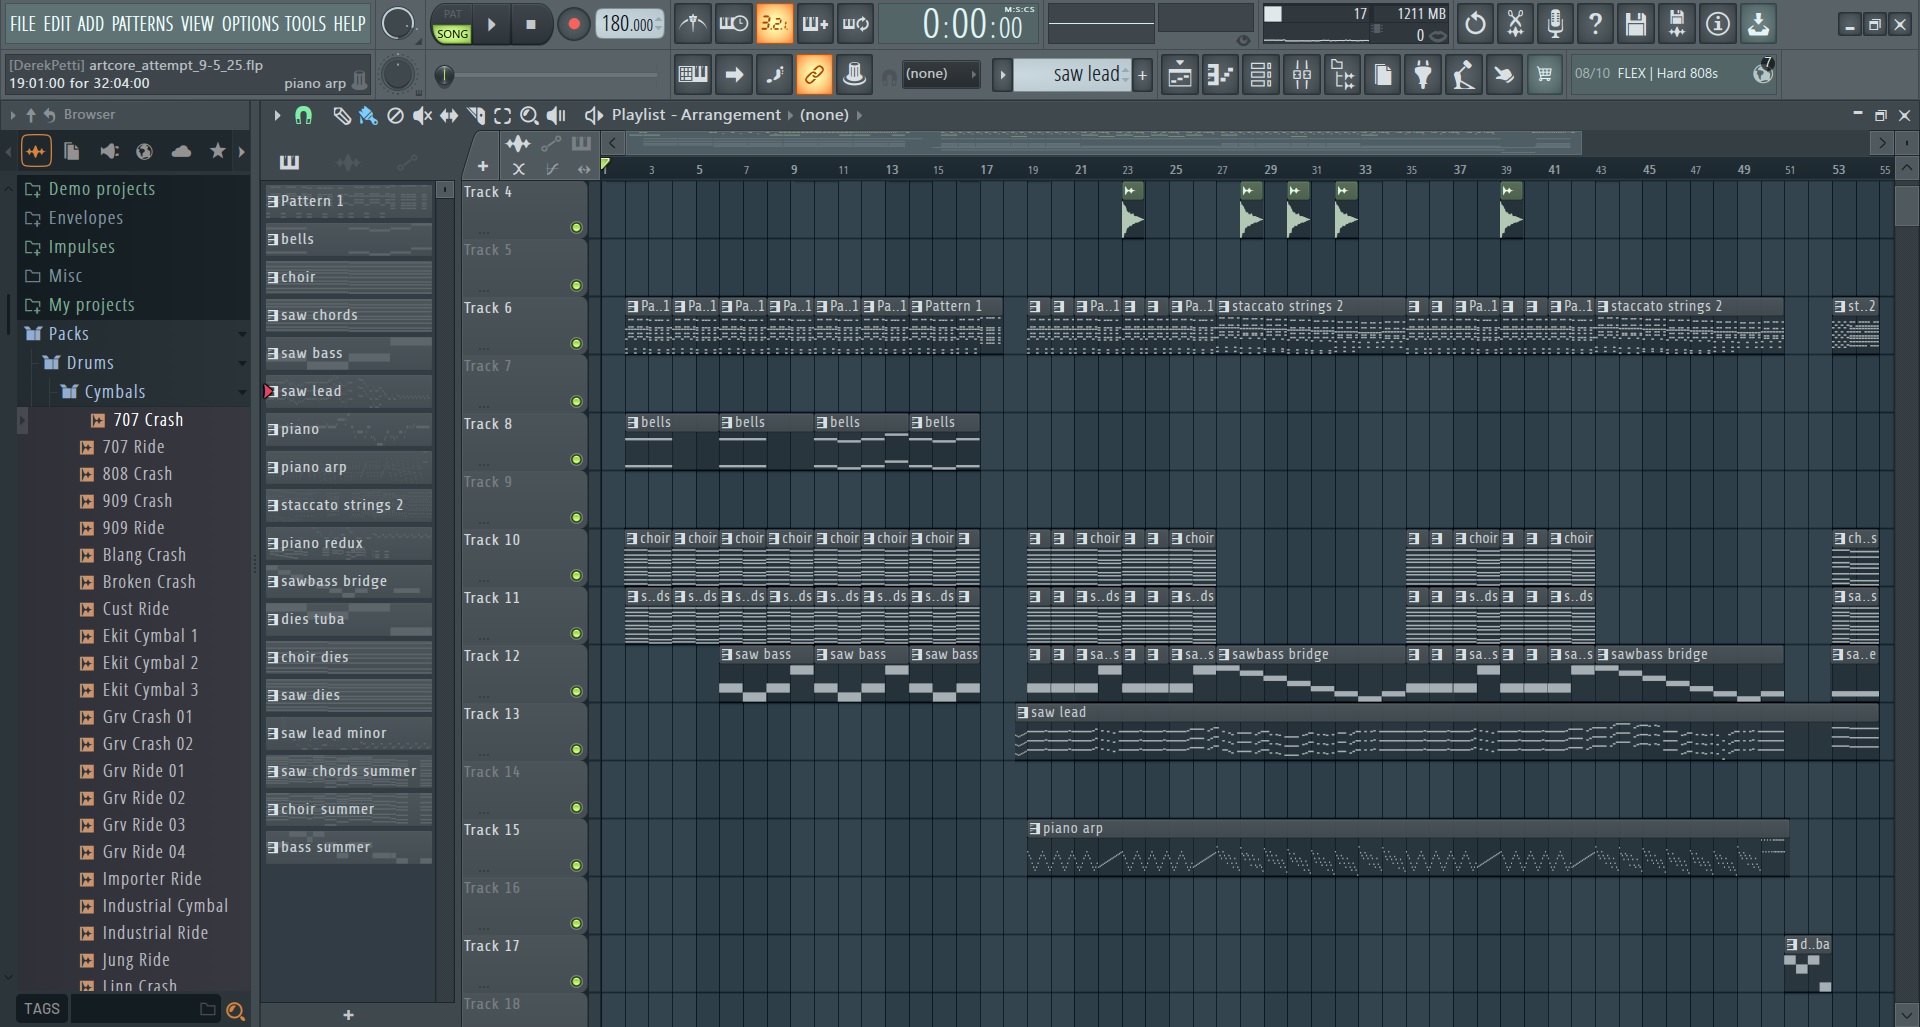Show more browser tabs with right arrow
This screenshot has height=1027, width=1920.
pyautogui.click(x=241, y=152)
